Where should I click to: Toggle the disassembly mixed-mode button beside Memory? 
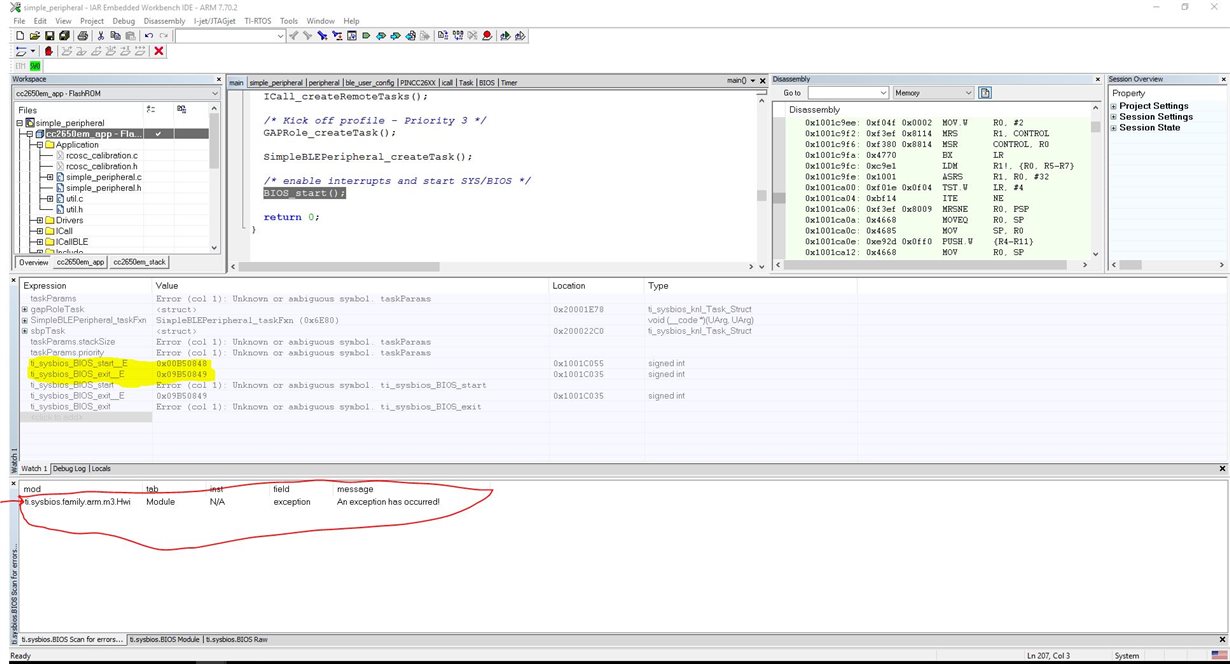click(985, 93)
